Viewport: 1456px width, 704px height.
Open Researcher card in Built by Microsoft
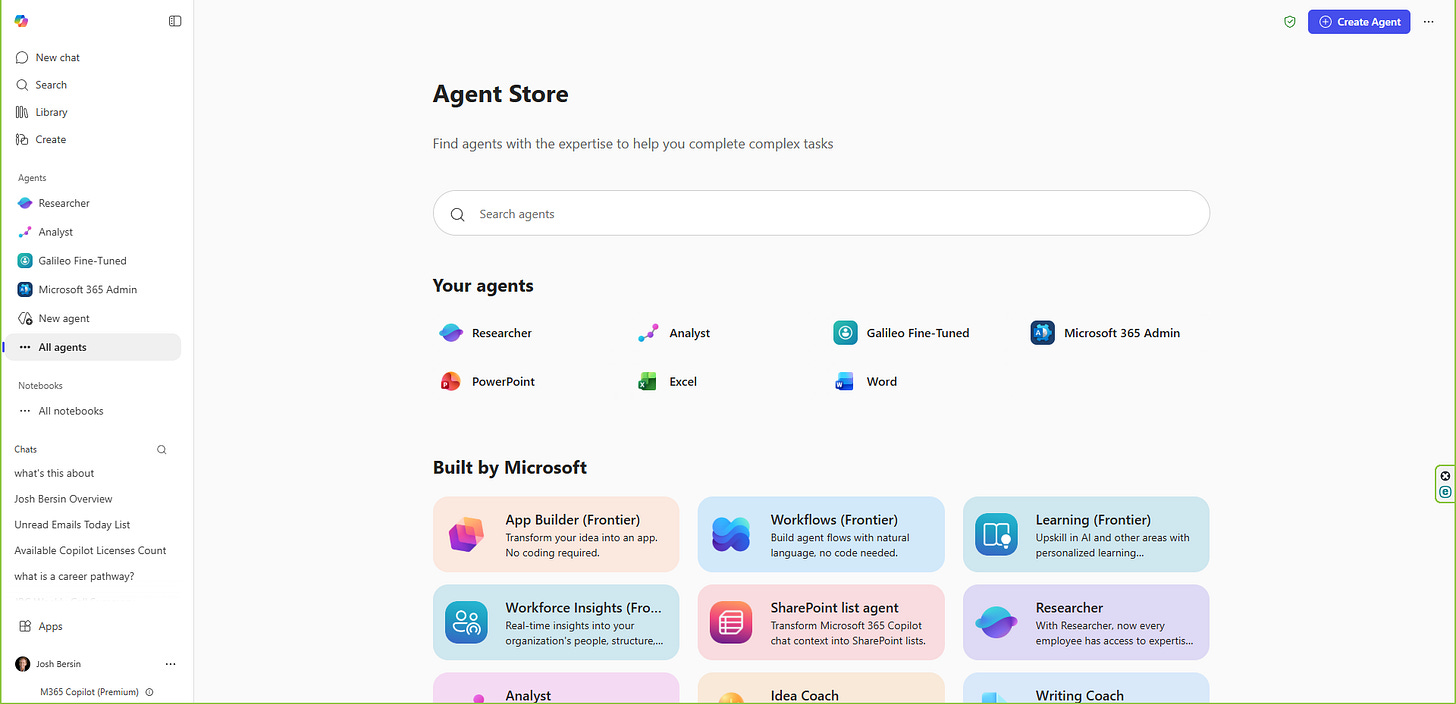click(x=1086, y=622)
